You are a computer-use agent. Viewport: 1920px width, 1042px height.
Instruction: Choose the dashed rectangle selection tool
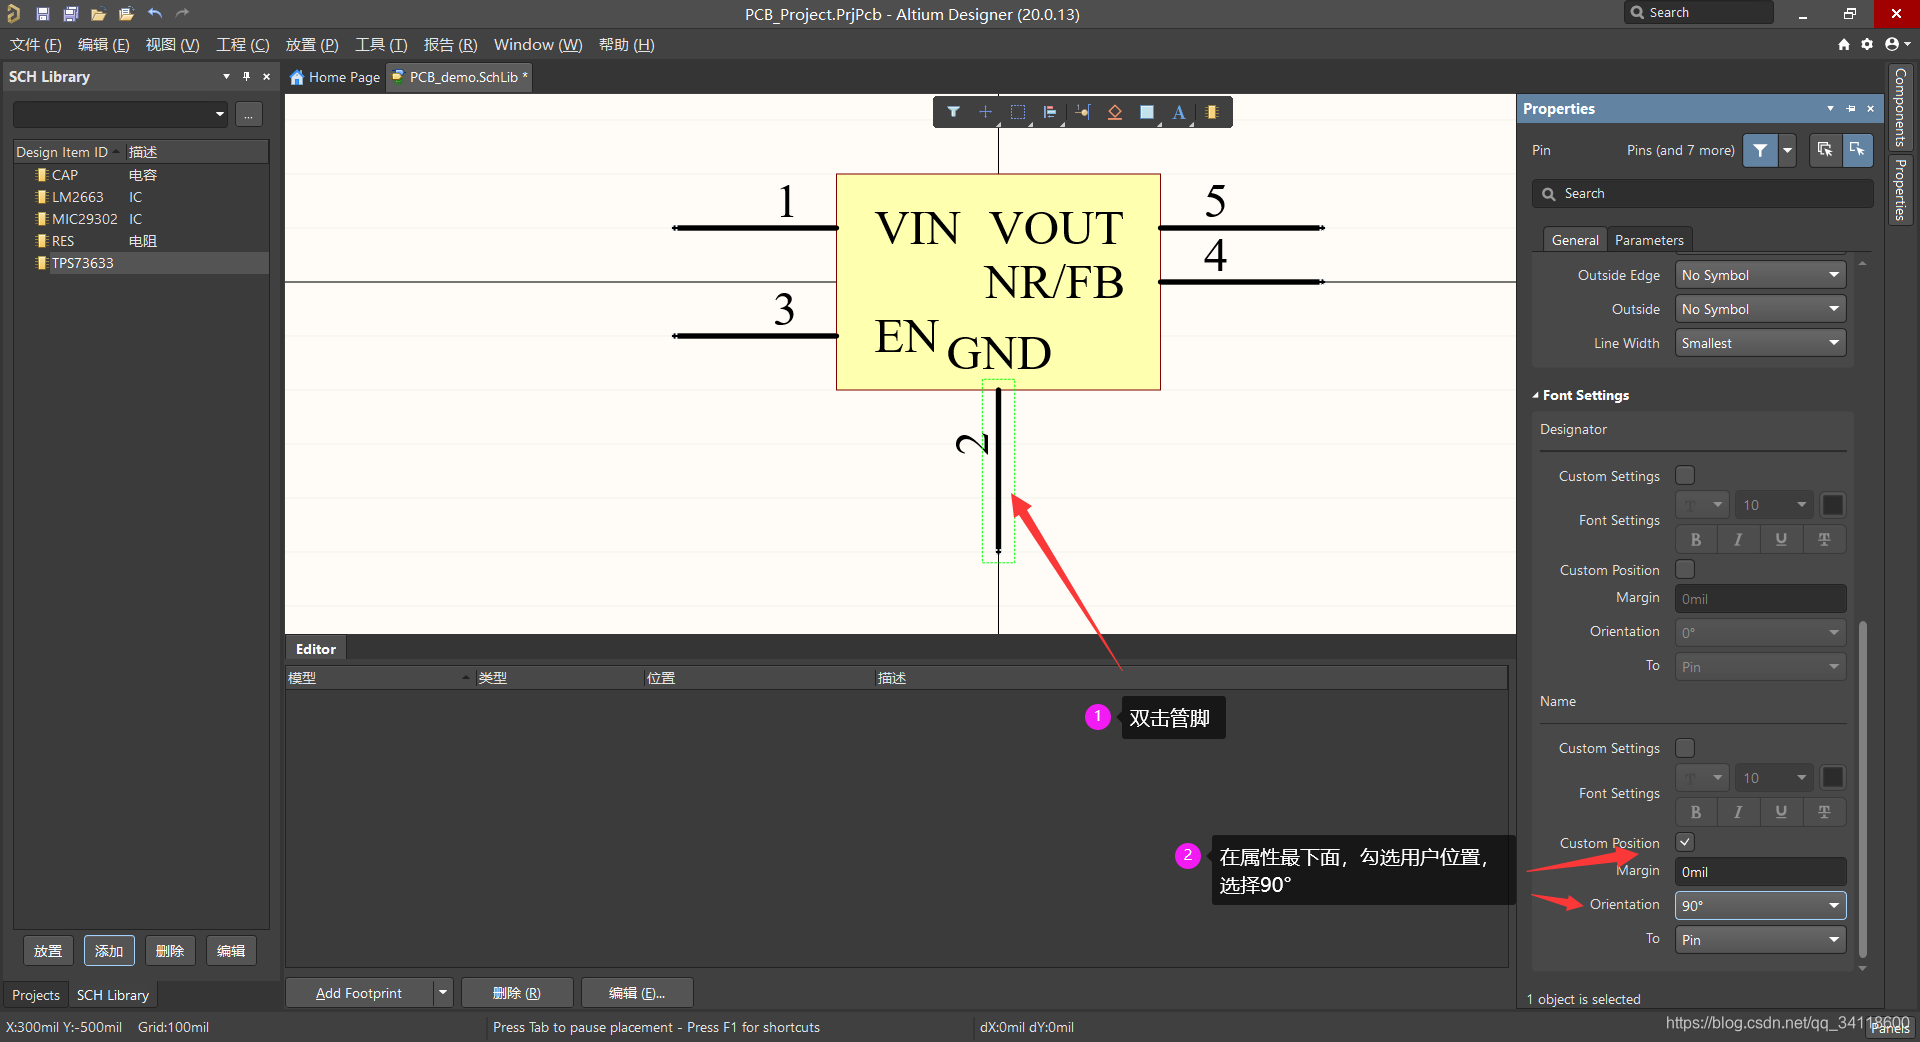pyautogui.click(x=1018, y=112)
